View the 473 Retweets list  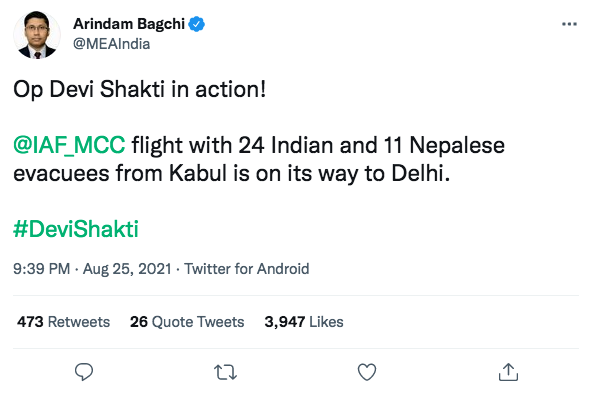64,322
